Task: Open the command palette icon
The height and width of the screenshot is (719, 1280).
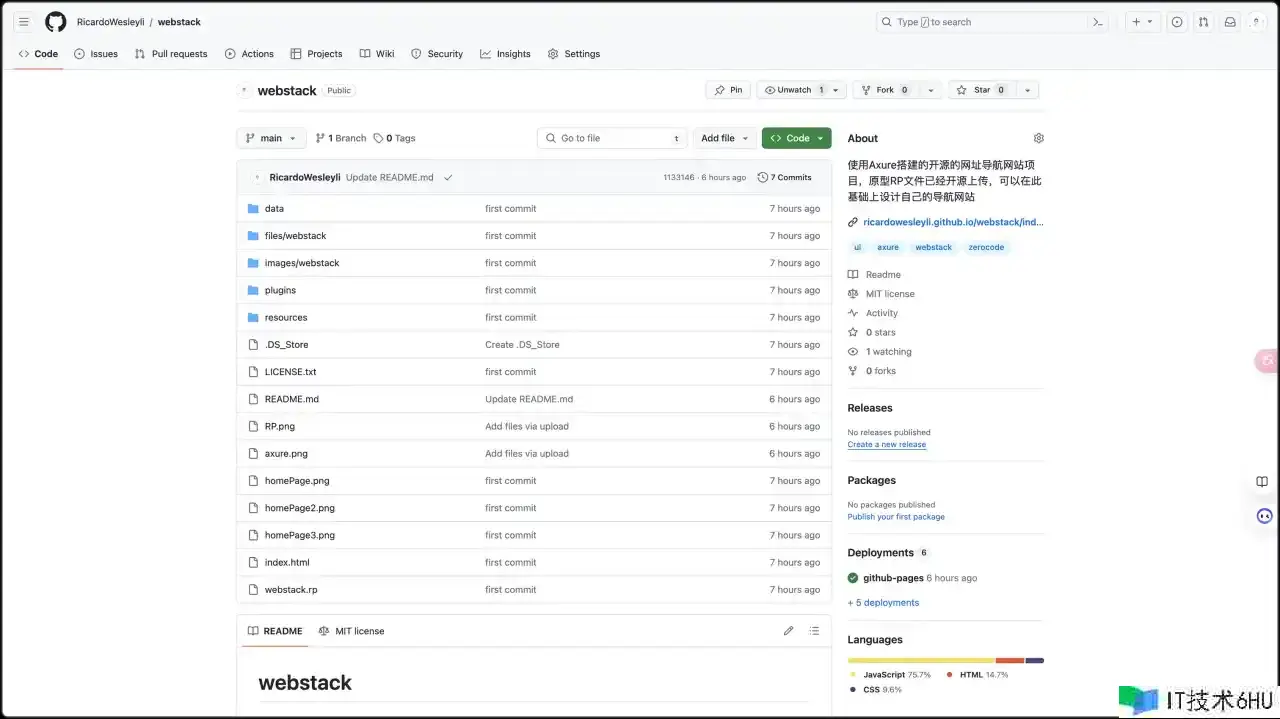Action: click(1098, 22)
